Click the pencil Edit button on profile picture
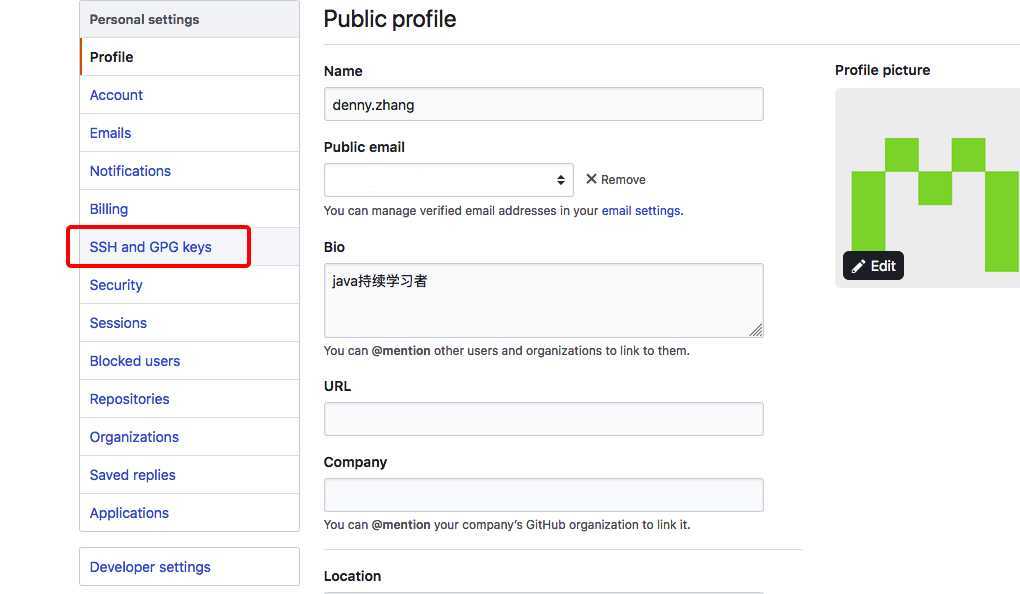 click(873, 265)
